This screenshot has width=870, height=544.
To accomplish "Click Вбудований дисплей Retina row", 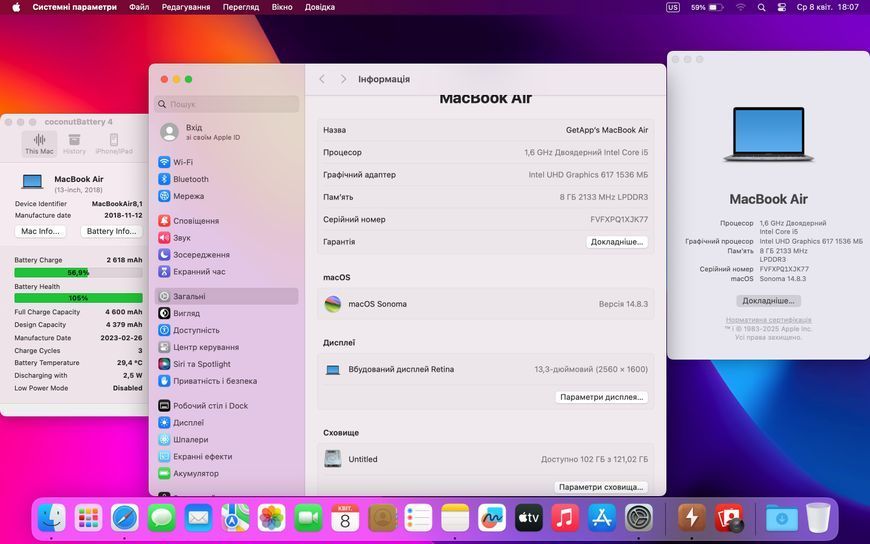I will click(x=485, y=369).
